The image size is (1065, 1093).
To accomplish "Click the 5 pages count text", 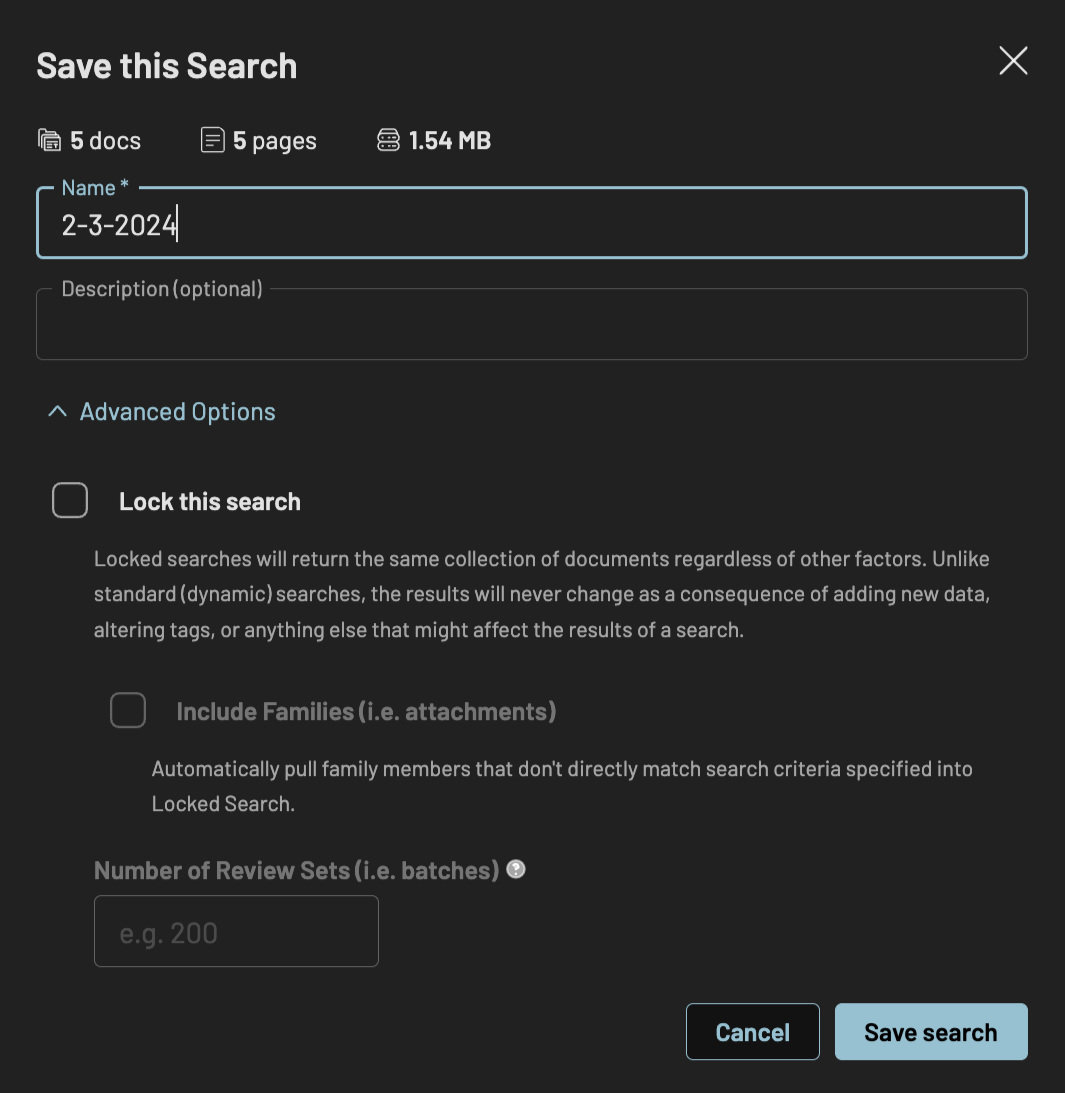I will tap(275, 141).
